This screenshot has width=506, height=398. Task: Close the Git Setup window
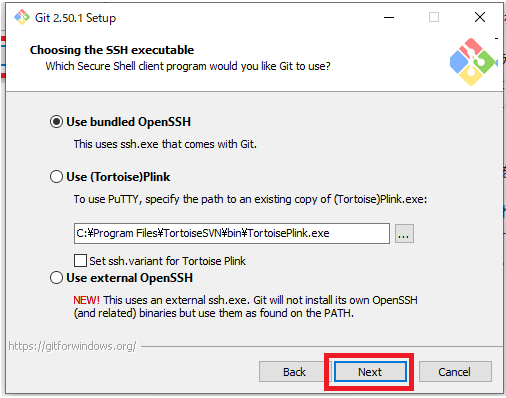pos(480,17)
